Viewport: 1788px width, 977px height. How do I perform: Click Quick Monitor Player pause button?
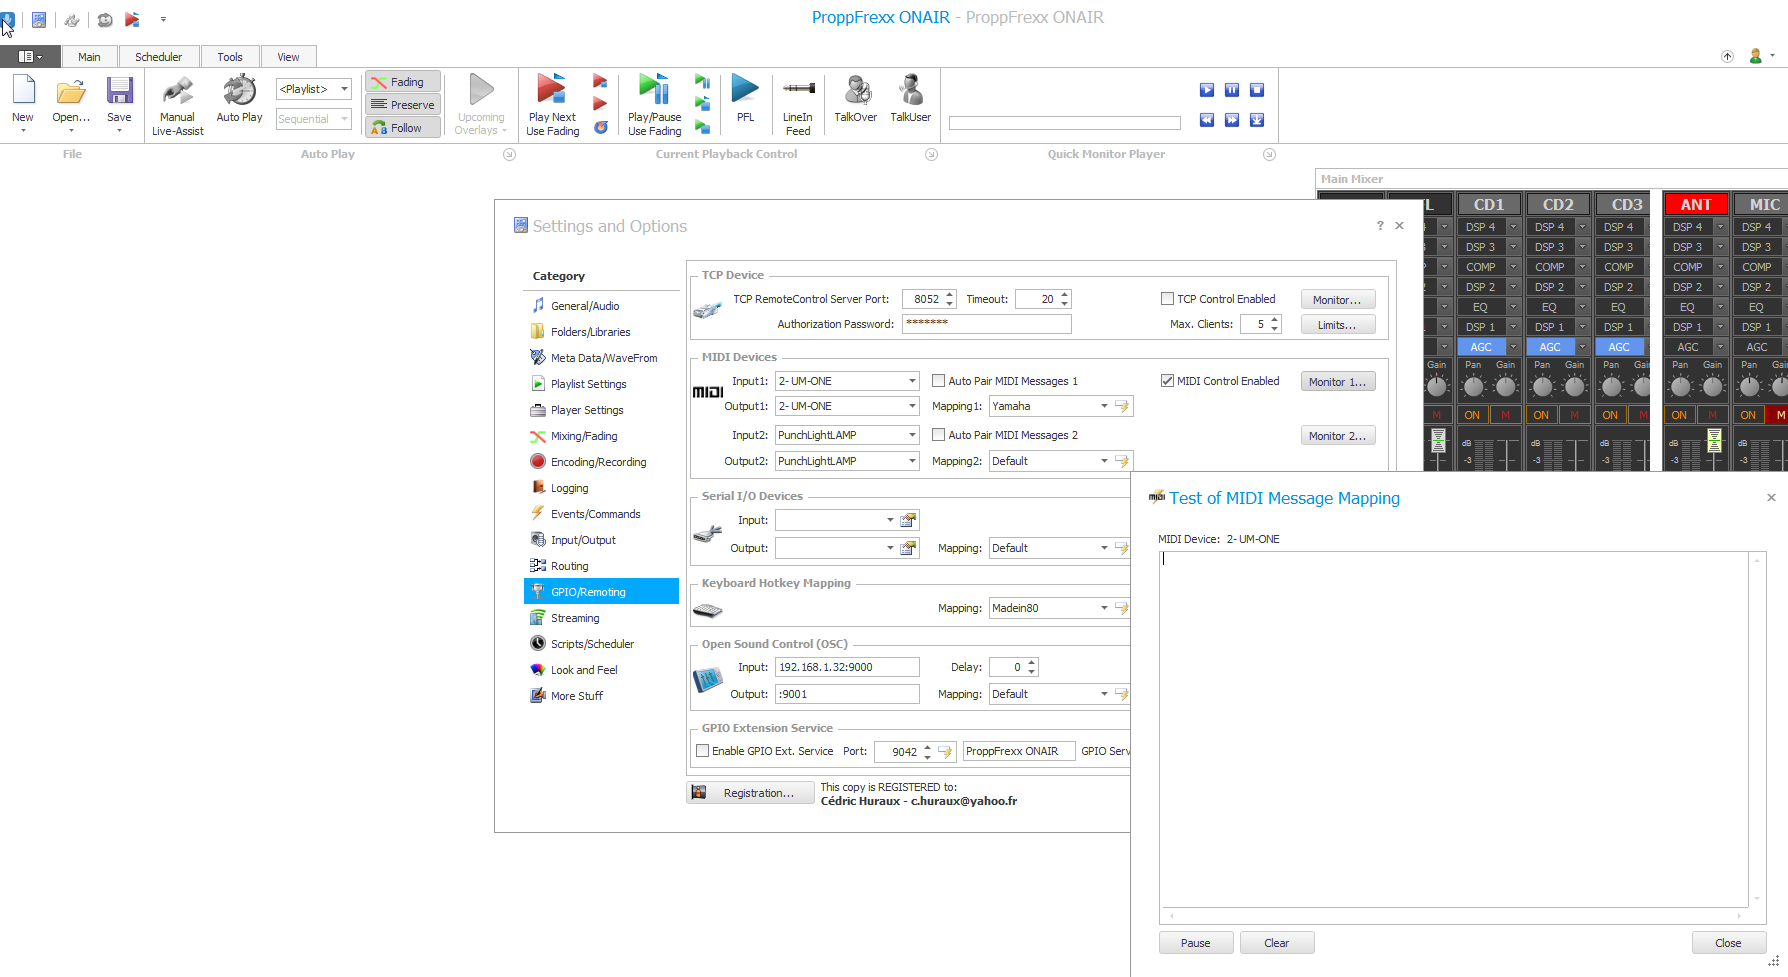1232,90
